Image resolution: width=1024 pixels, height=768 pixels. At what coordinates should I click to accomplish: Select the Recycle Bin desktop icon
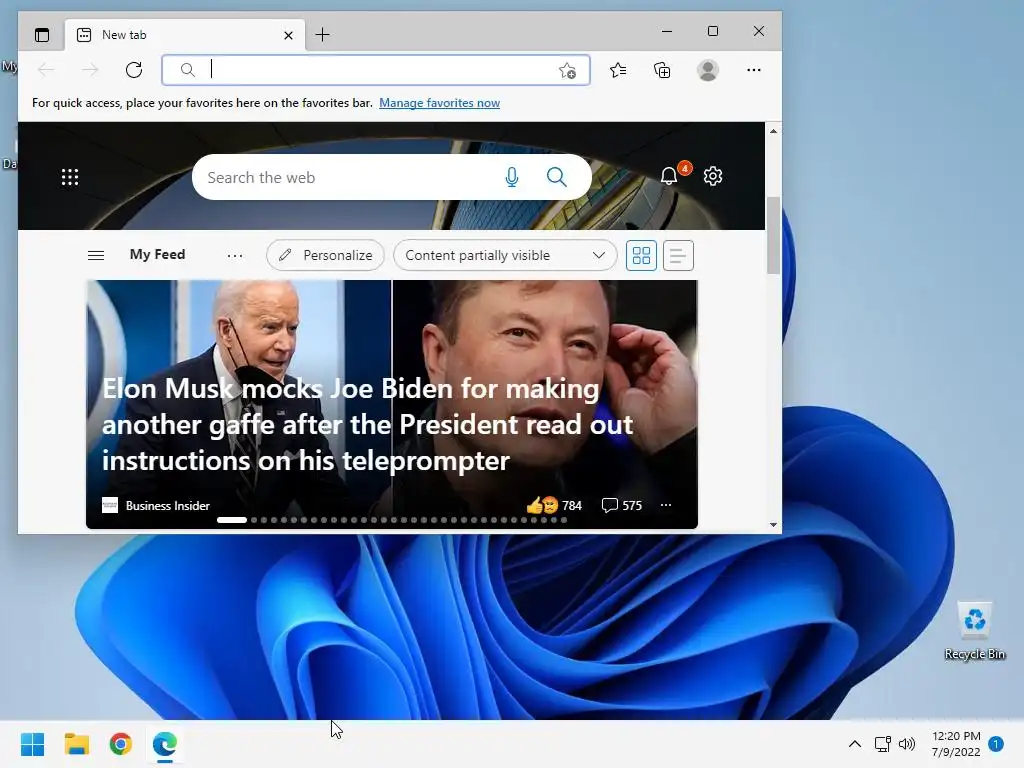[x=974, y=631]
